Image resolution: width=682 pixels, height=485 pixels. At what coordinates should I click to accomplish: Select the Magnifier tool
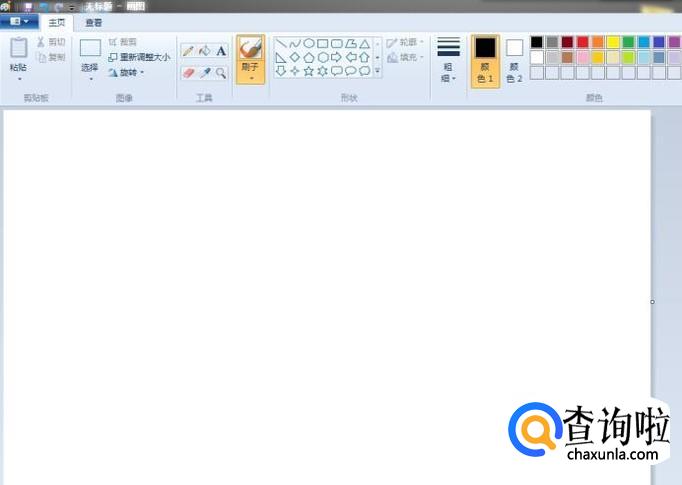click(221, 73)
